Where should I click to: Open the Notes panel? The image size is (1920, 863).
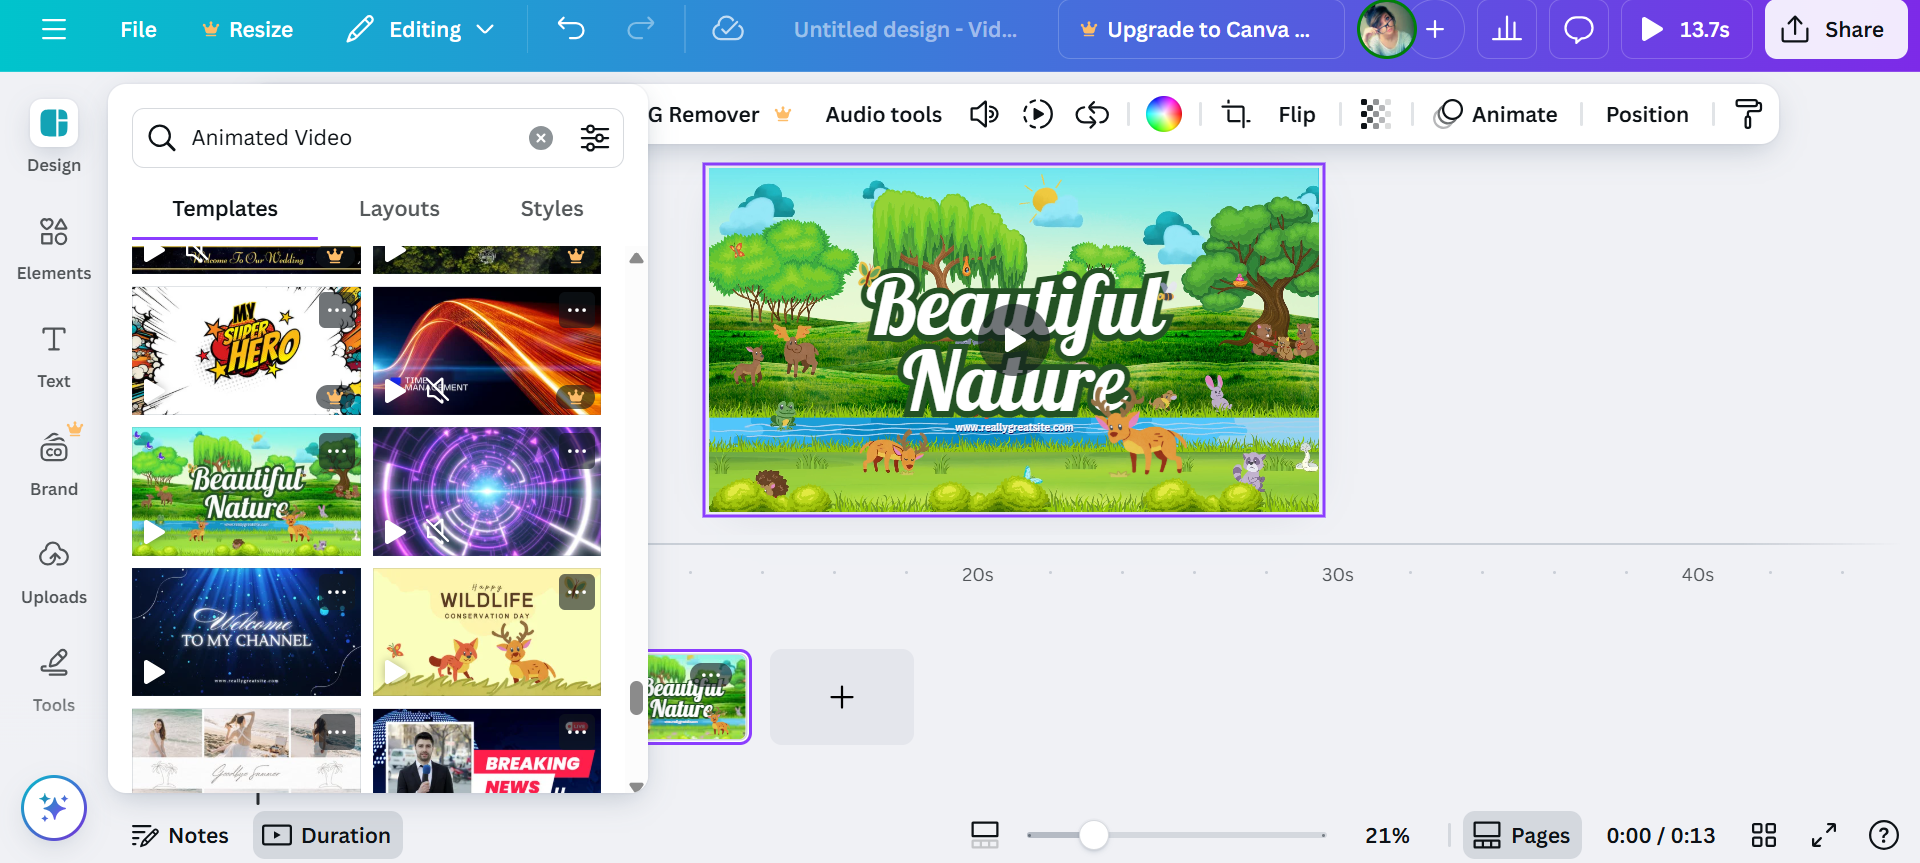(x=180, y=836)
